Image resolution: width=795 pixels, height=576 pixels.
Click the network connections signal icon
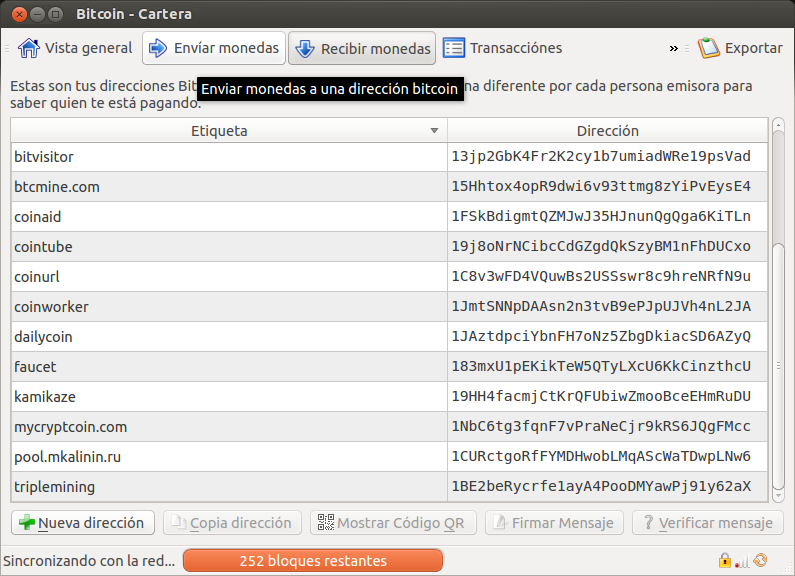(742, 561)
